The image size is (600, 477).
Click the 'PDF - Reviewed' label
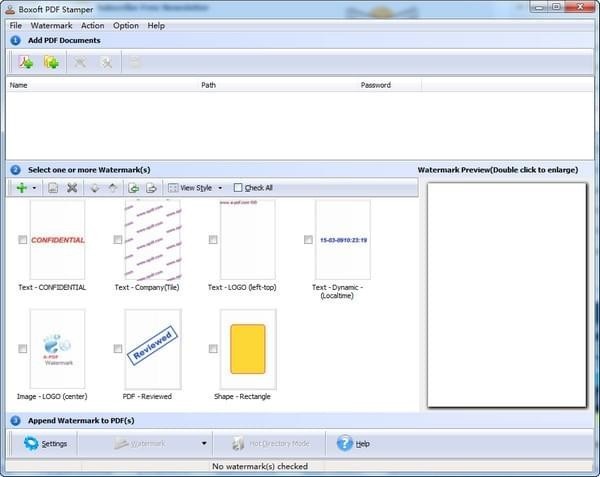pyautogui.click(x=147, y=396)
